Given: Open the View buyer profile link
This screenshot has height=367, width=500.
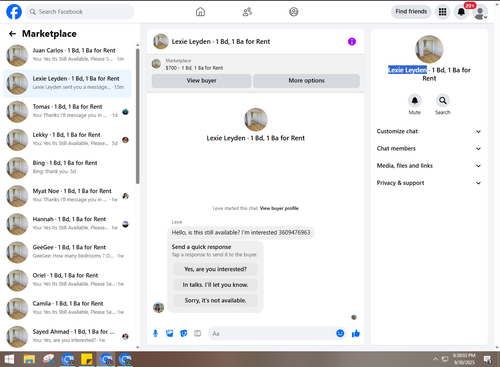Looking at the screenshot, I should [279, 208].
